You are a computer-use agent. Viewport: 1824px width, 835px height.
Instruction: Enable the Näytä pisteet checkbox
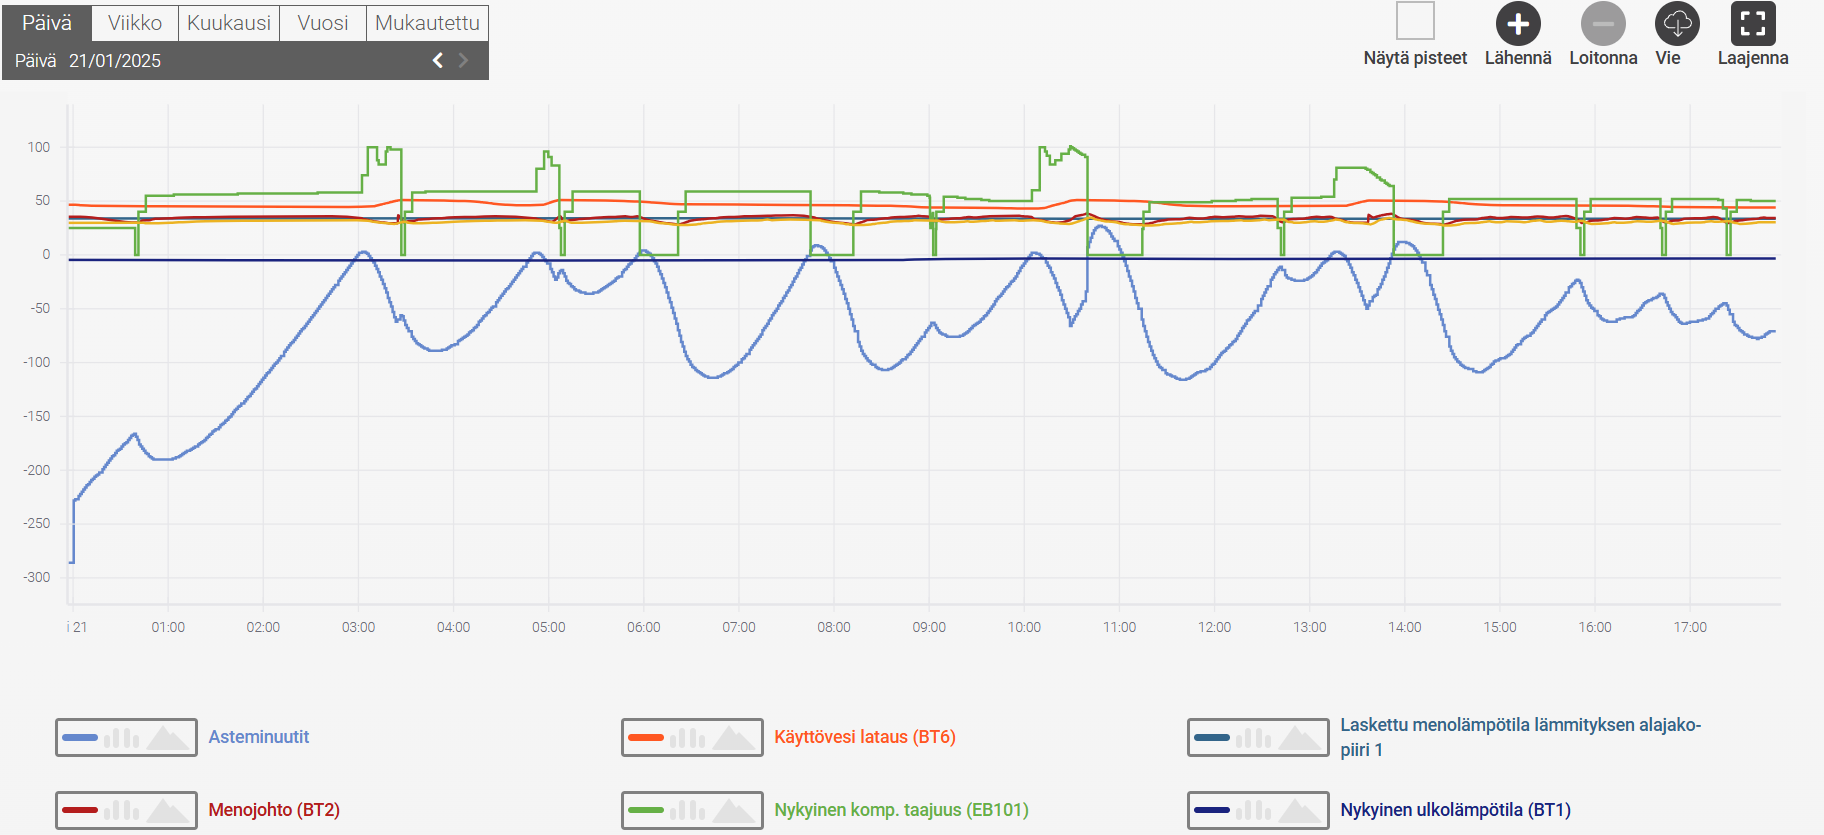[1415, 21]
